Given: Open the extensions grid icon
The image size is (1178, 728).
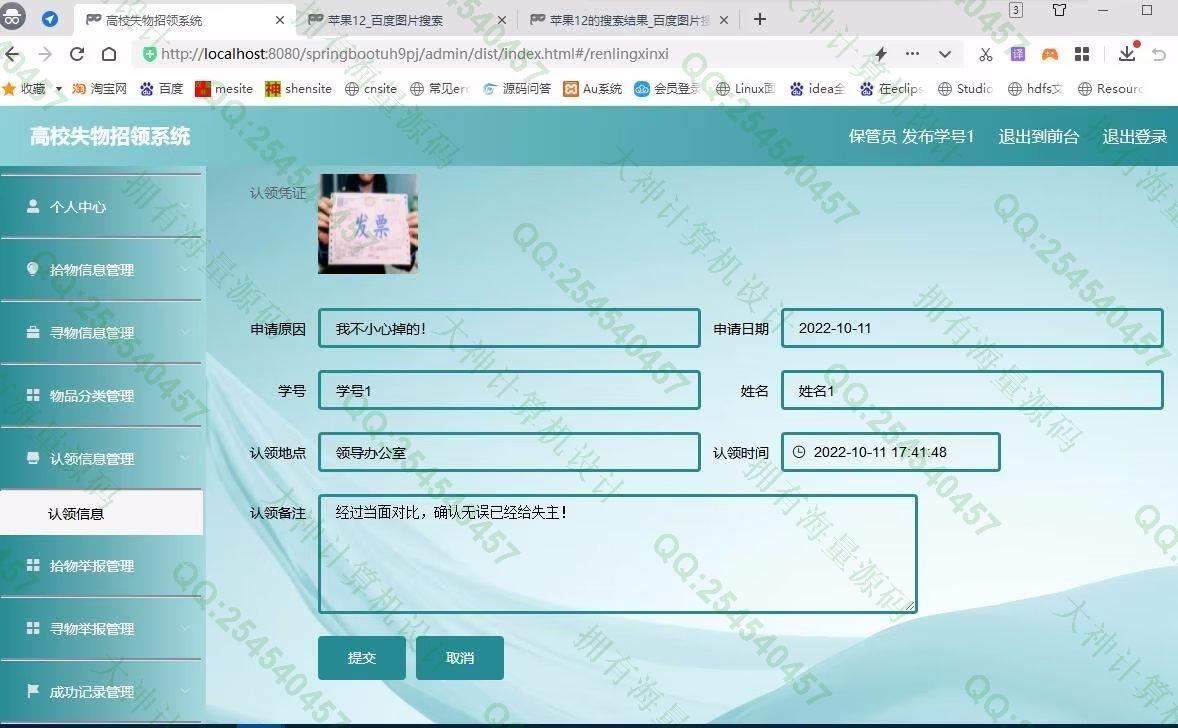Looking at the screenshot, I should click(1082, 54).
